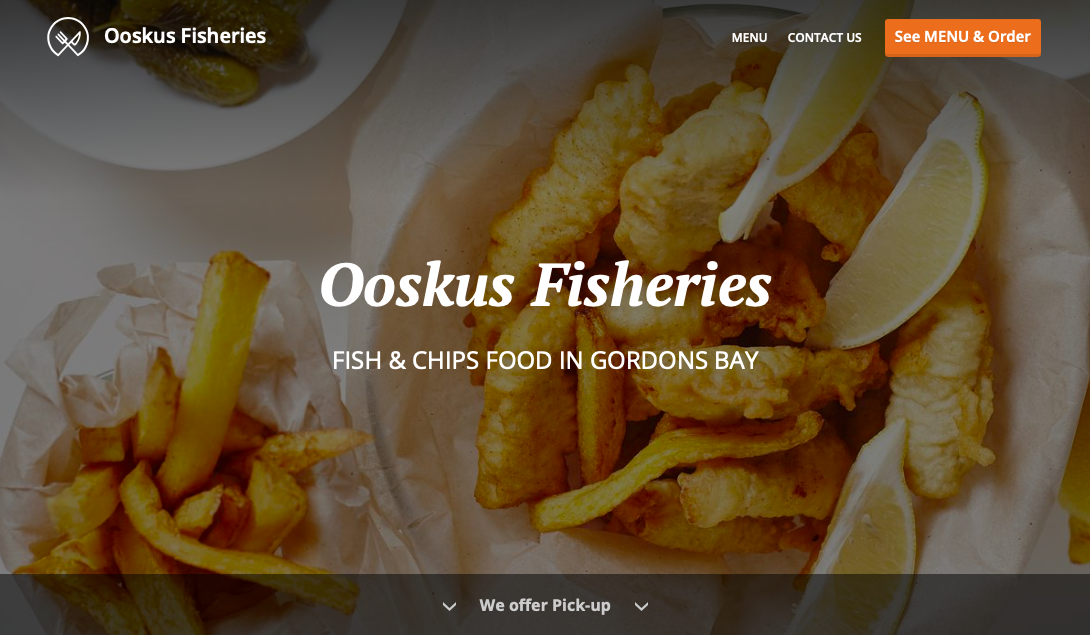This screenshot has height=635, width=1090.
Task: Click the crossed fork and knife logo icon
Action: tap(68, 36)
